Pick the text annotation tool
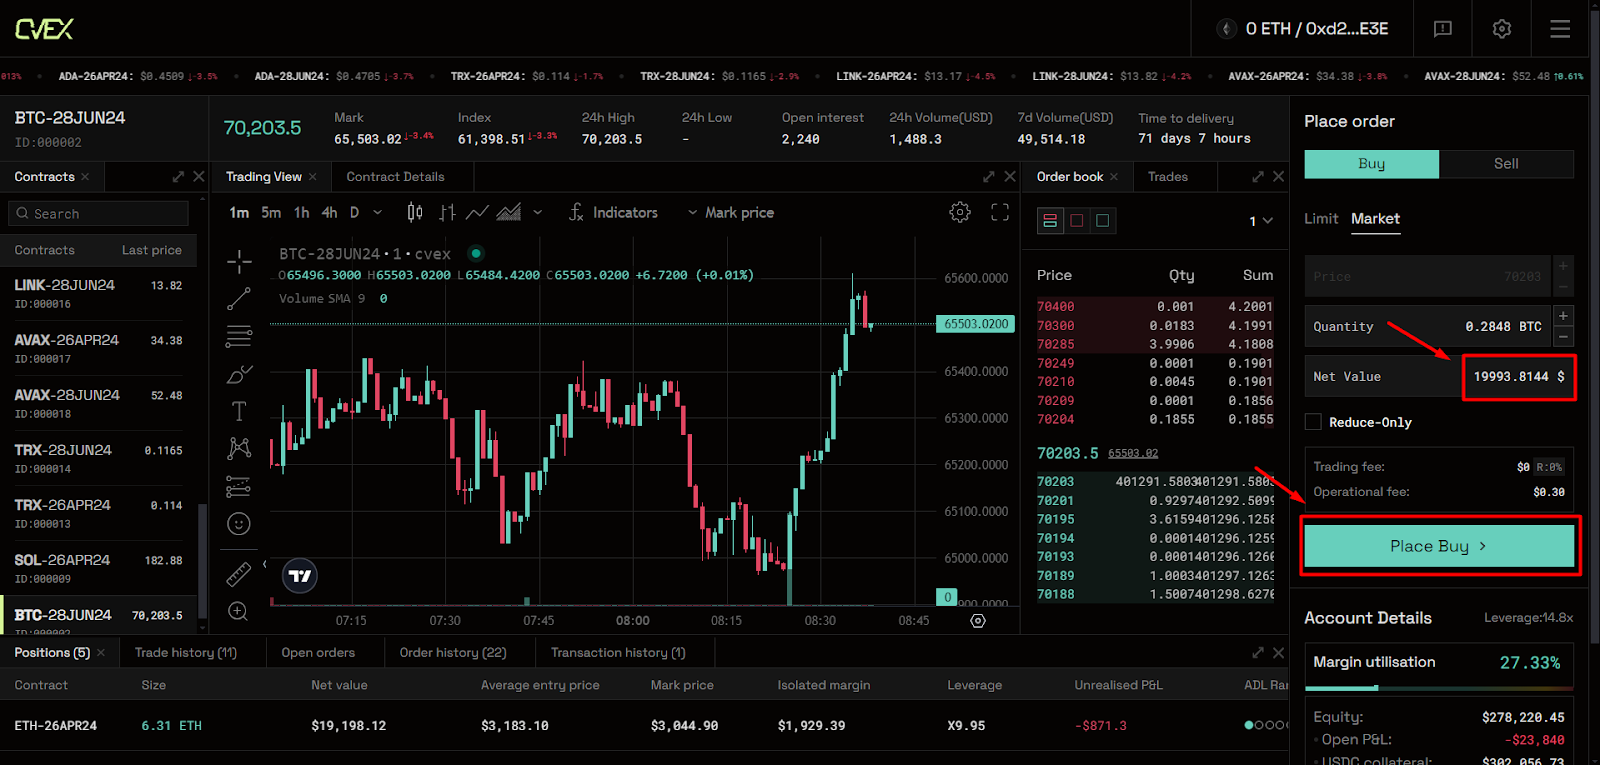Screen dimensions: 1600x765 click(x=239, y=411)
